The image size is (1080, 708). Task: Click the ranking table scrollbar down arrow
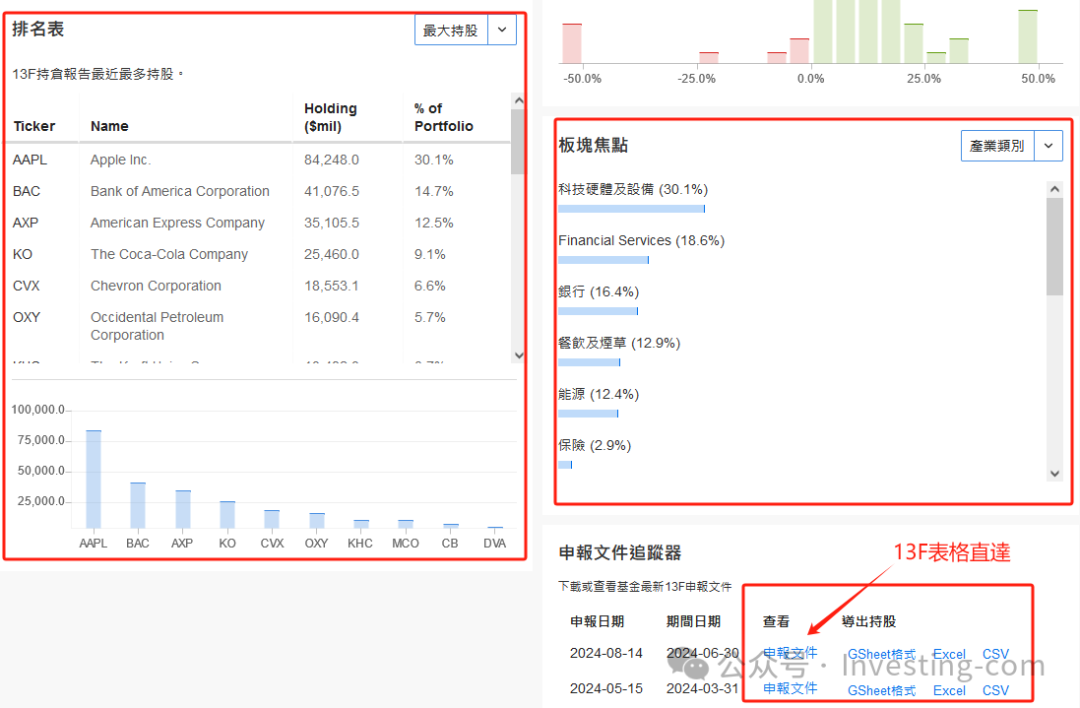[x=519, y=355]
